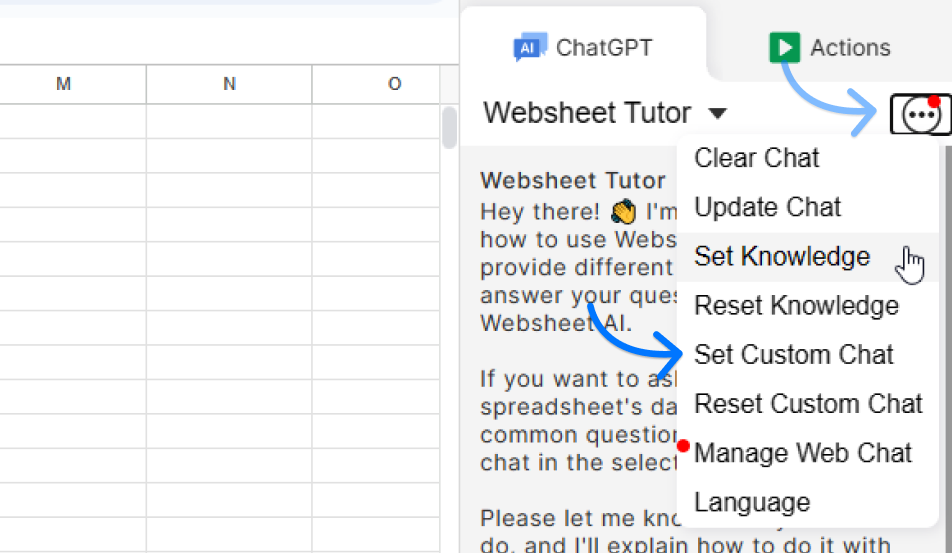Screen dimensions: 952x553
Task: Choose Update Chat menu option
Action: click(767, 207)
